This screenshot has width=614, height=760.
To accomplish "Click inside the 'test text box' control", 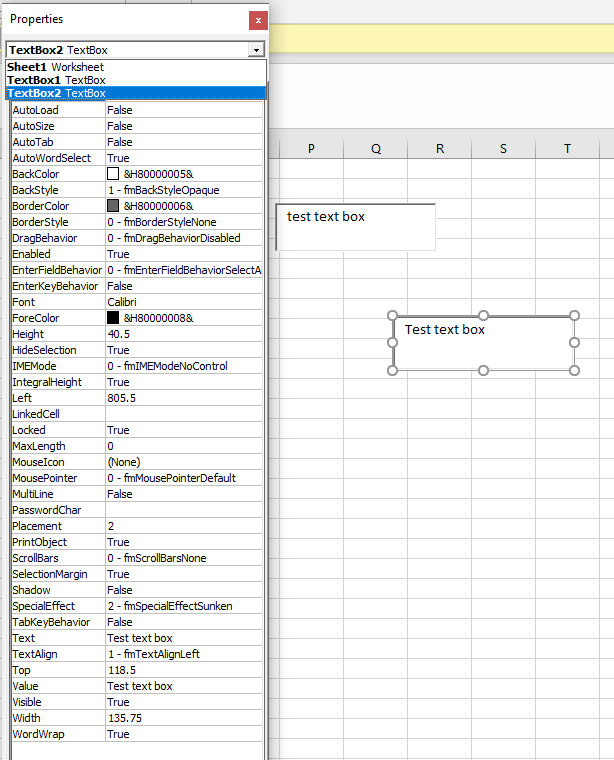I will [356, 227].
